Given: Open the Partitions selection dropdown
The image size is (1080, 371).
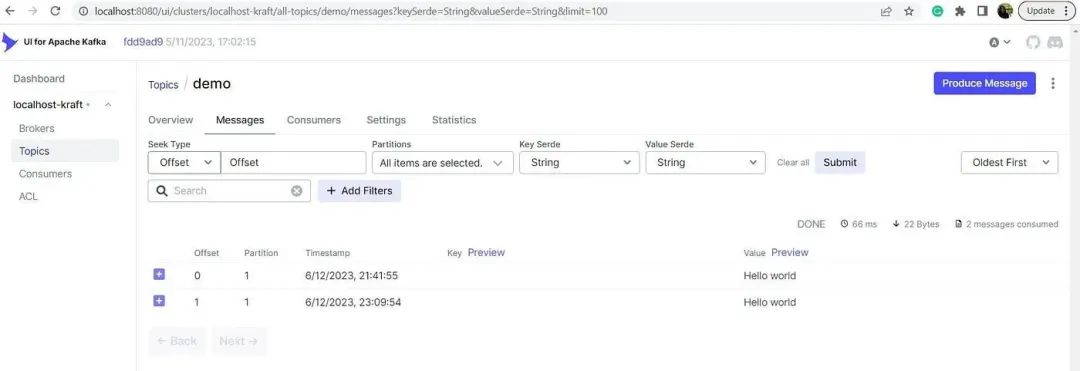Looking at the screenshot, I should [x=442, y=163].
